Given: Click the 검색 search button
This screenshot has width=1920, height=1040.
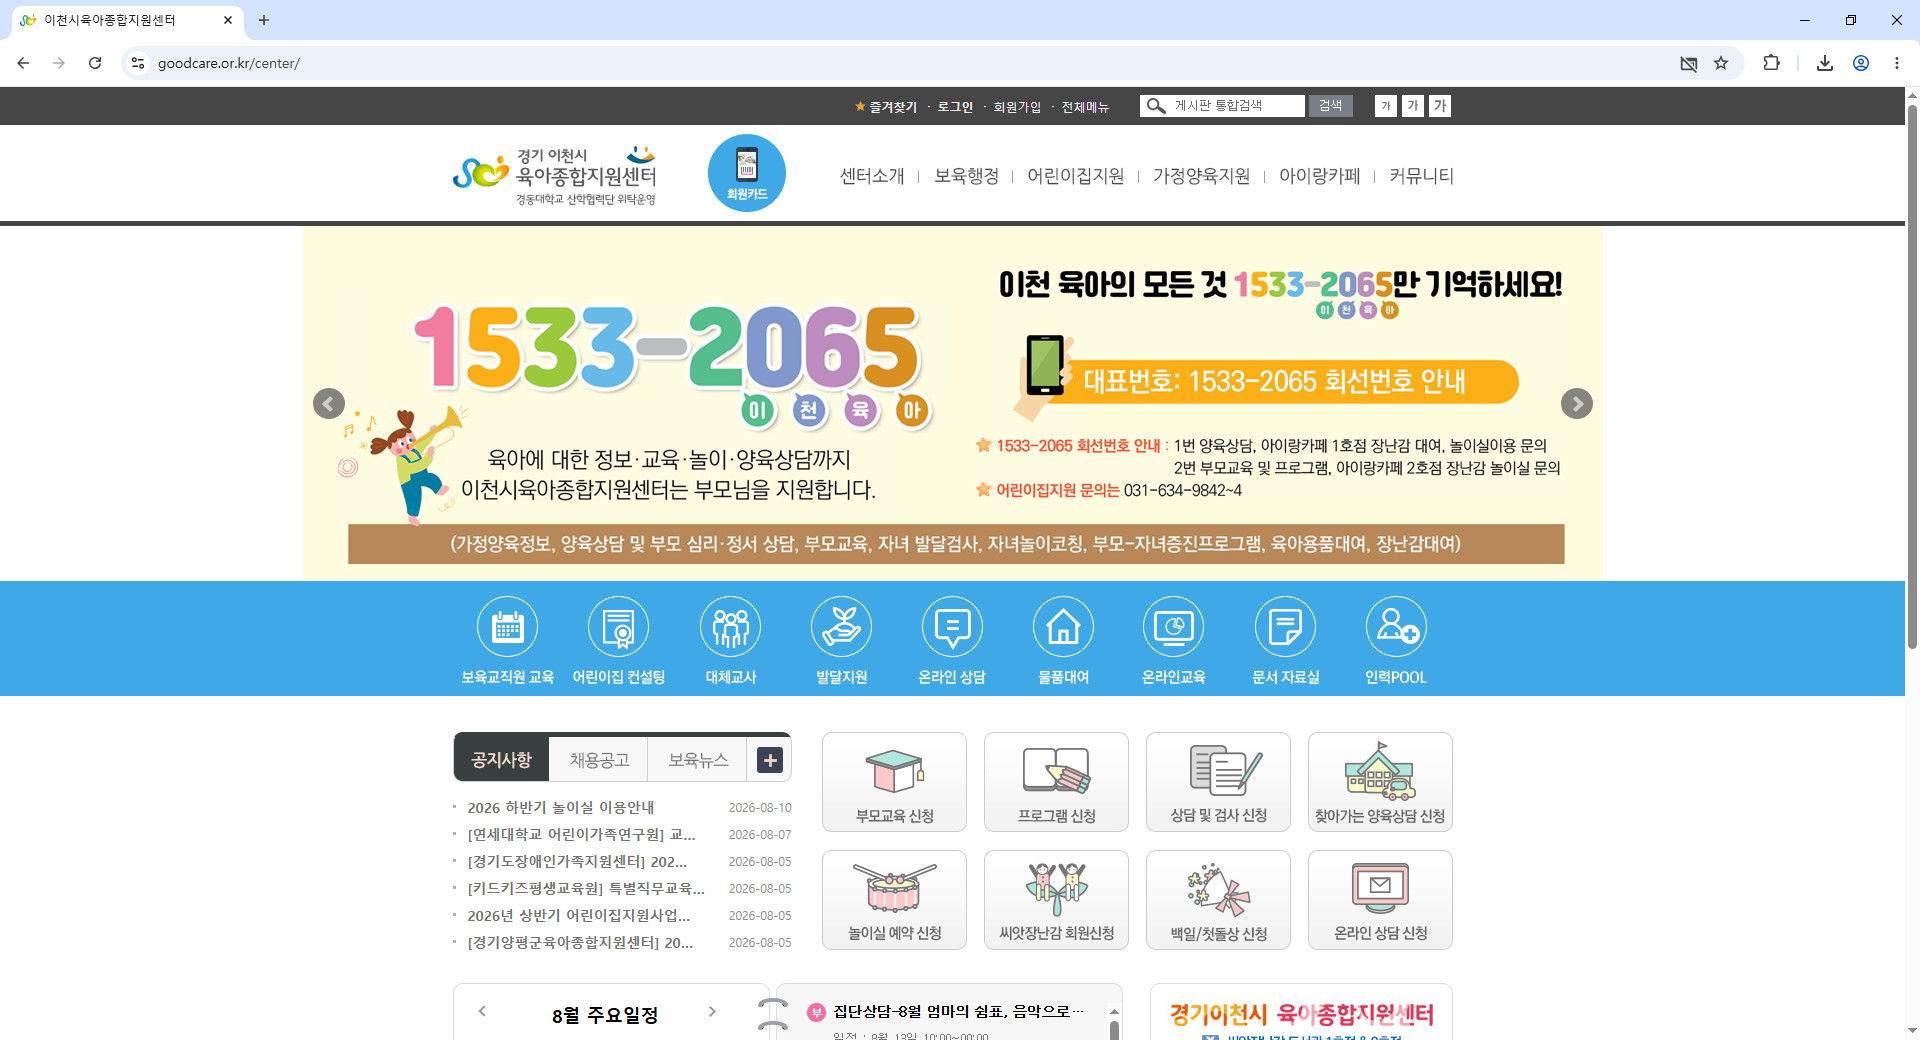Looking at the screenshot, I should [x=1331, y=106].
